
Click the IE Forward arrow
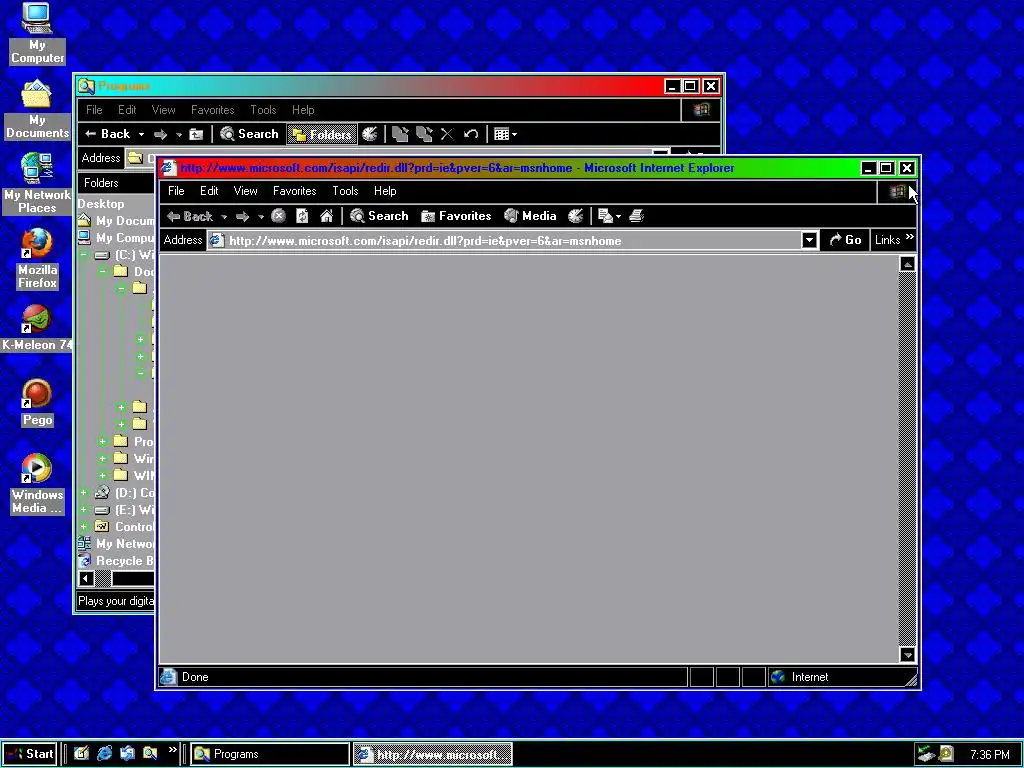242,216
